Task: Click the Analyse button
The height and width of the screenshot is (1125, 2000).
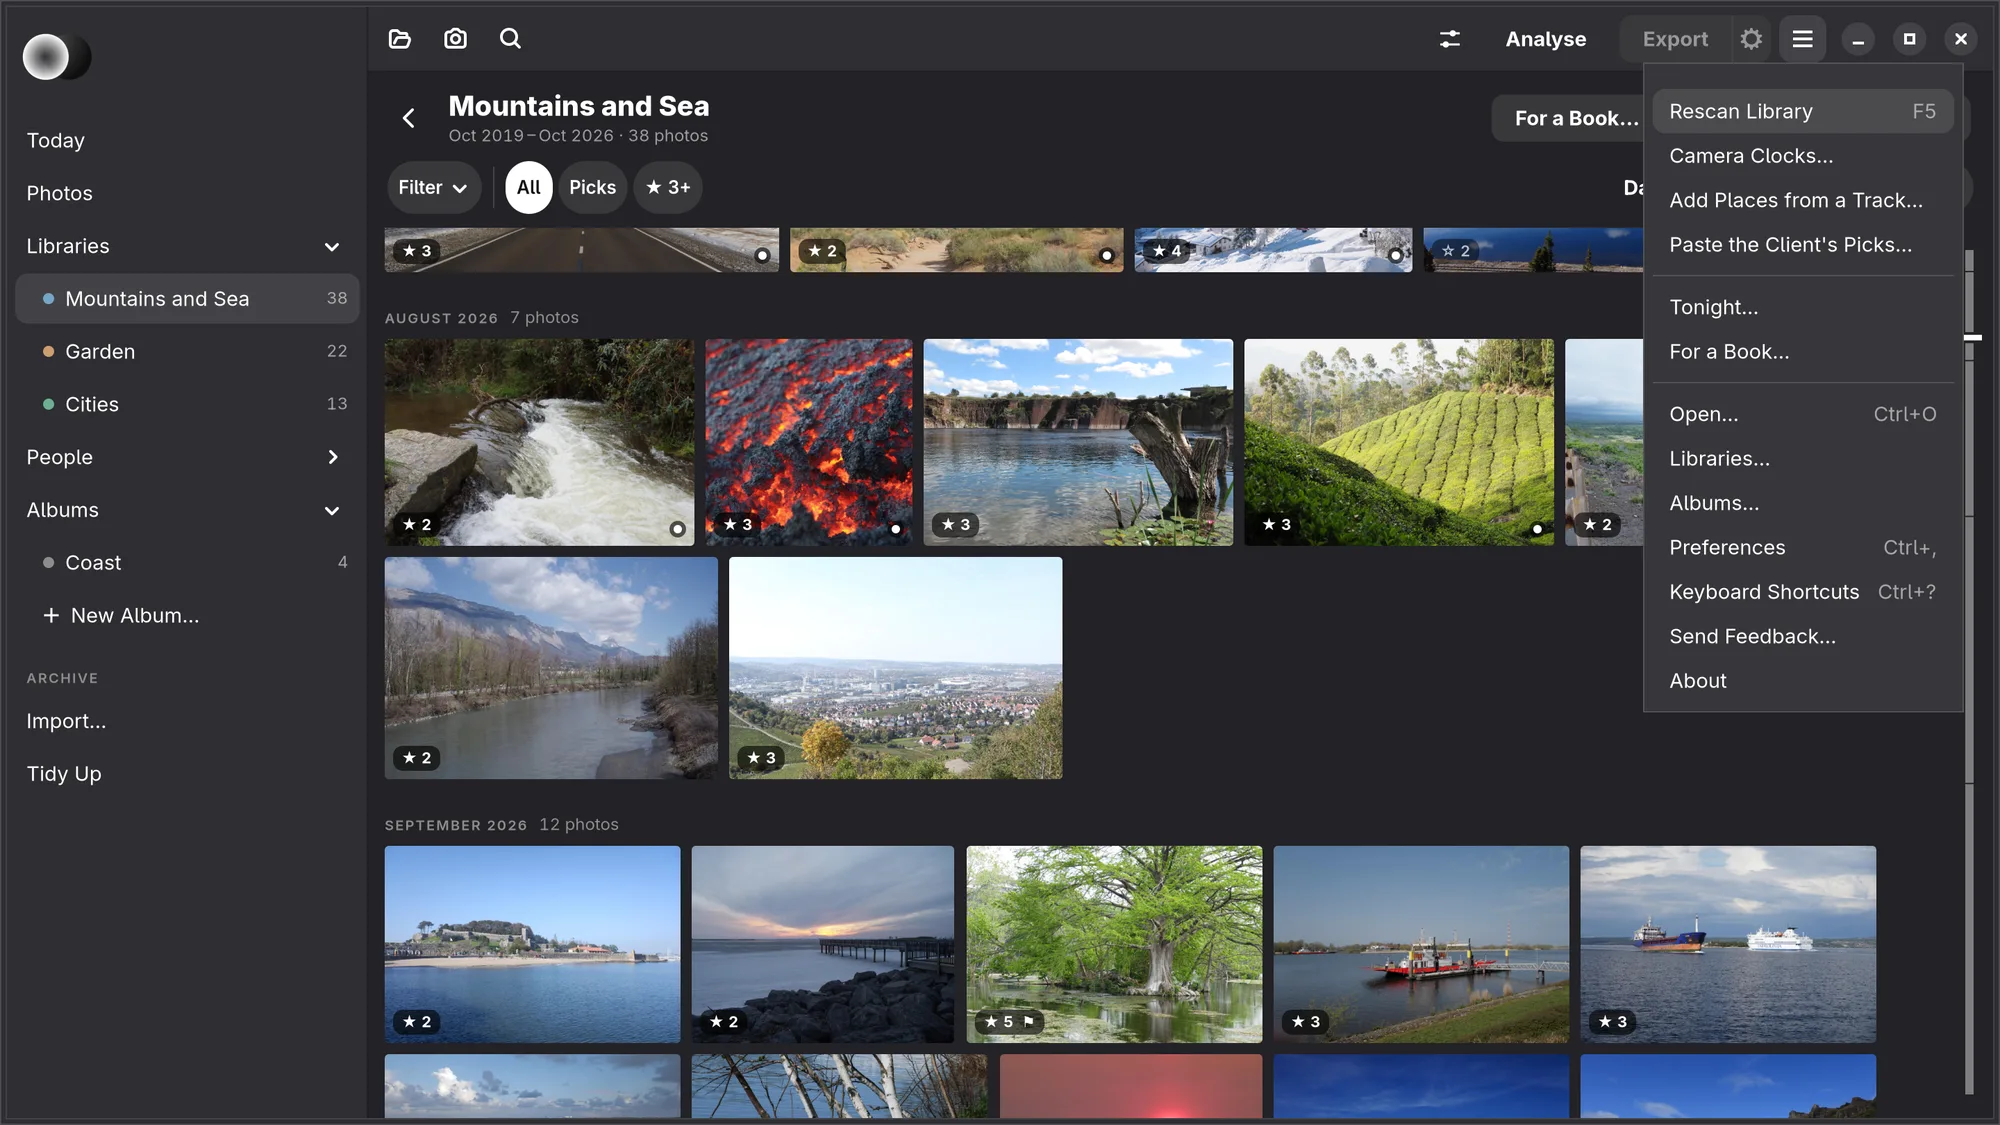Action: coord(1546,39)
